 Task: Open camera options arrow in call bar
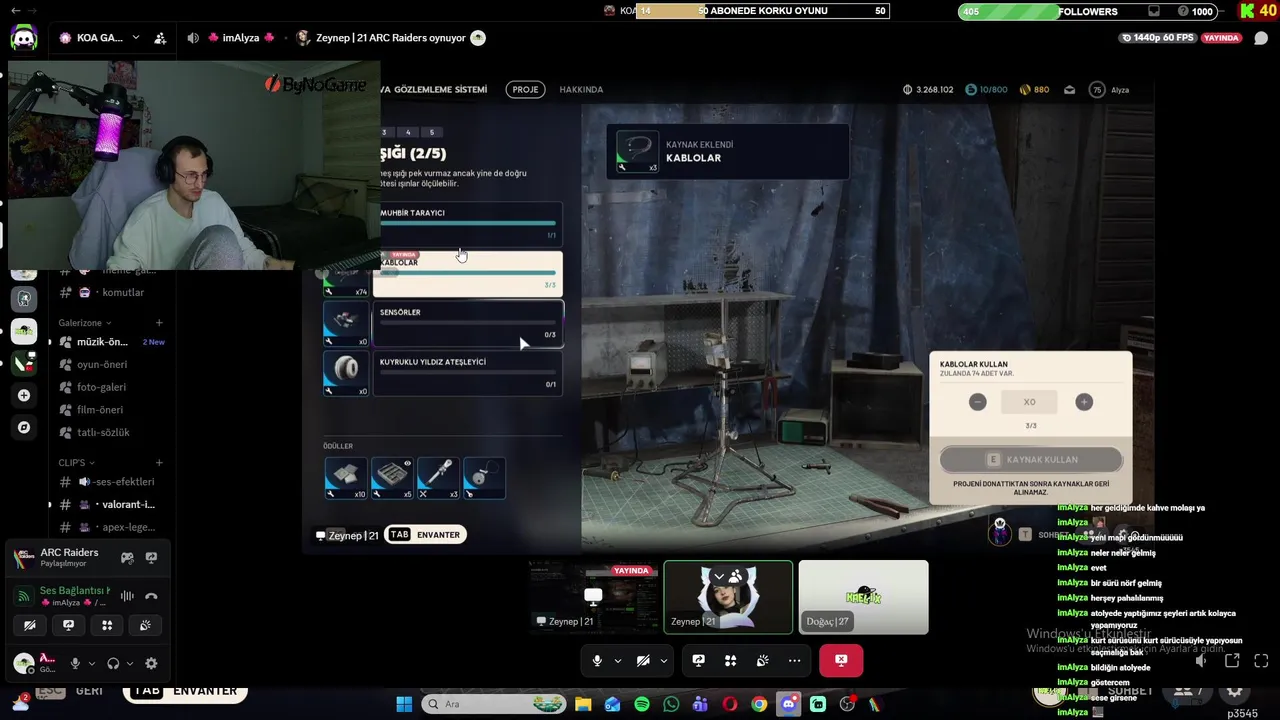coord(663,660)
